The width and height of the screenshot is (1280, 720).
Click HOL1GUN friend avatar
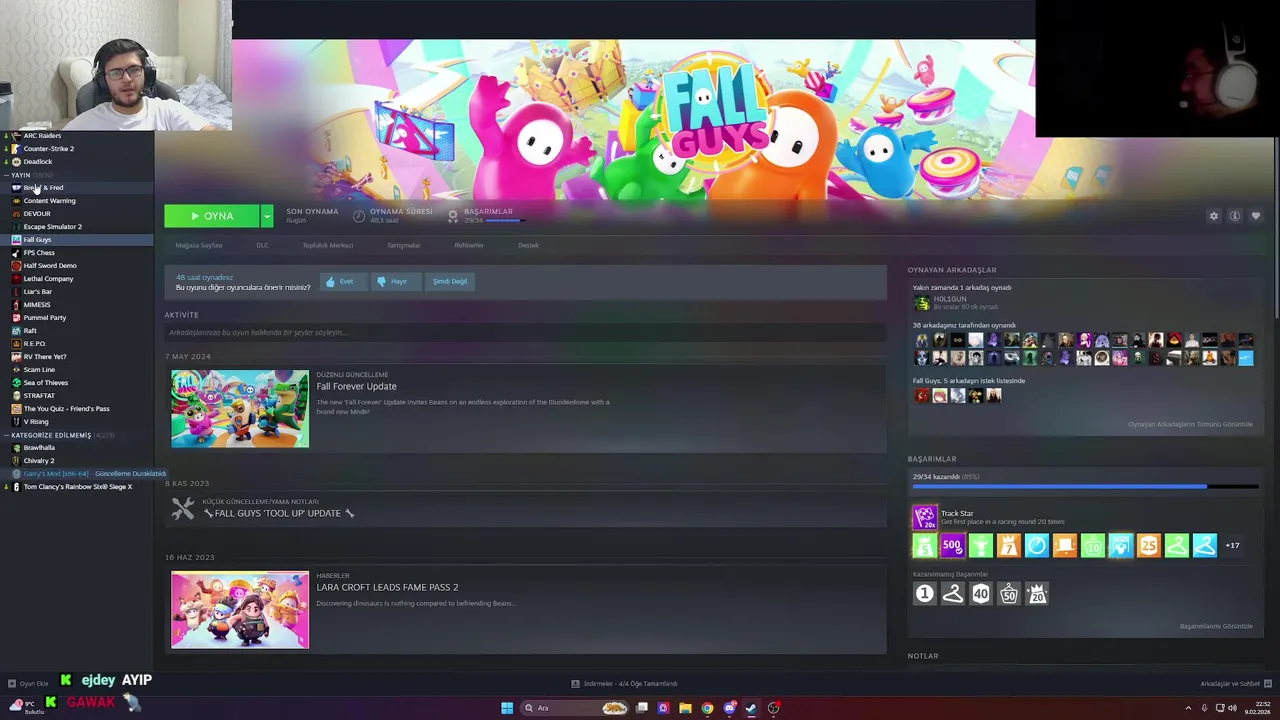point(921,302)
